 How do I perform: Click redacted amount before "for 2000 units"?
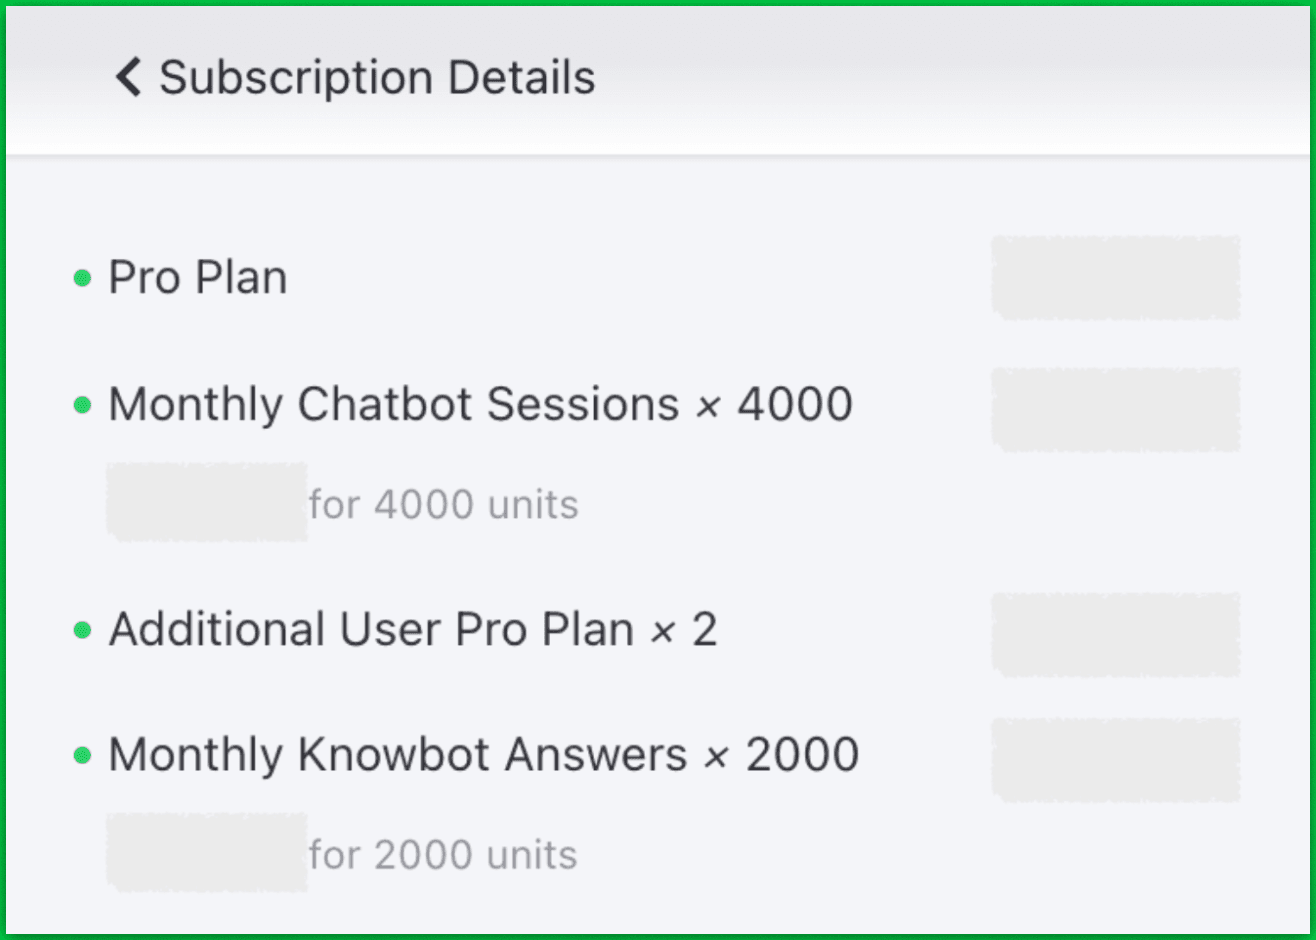point(206,852)
